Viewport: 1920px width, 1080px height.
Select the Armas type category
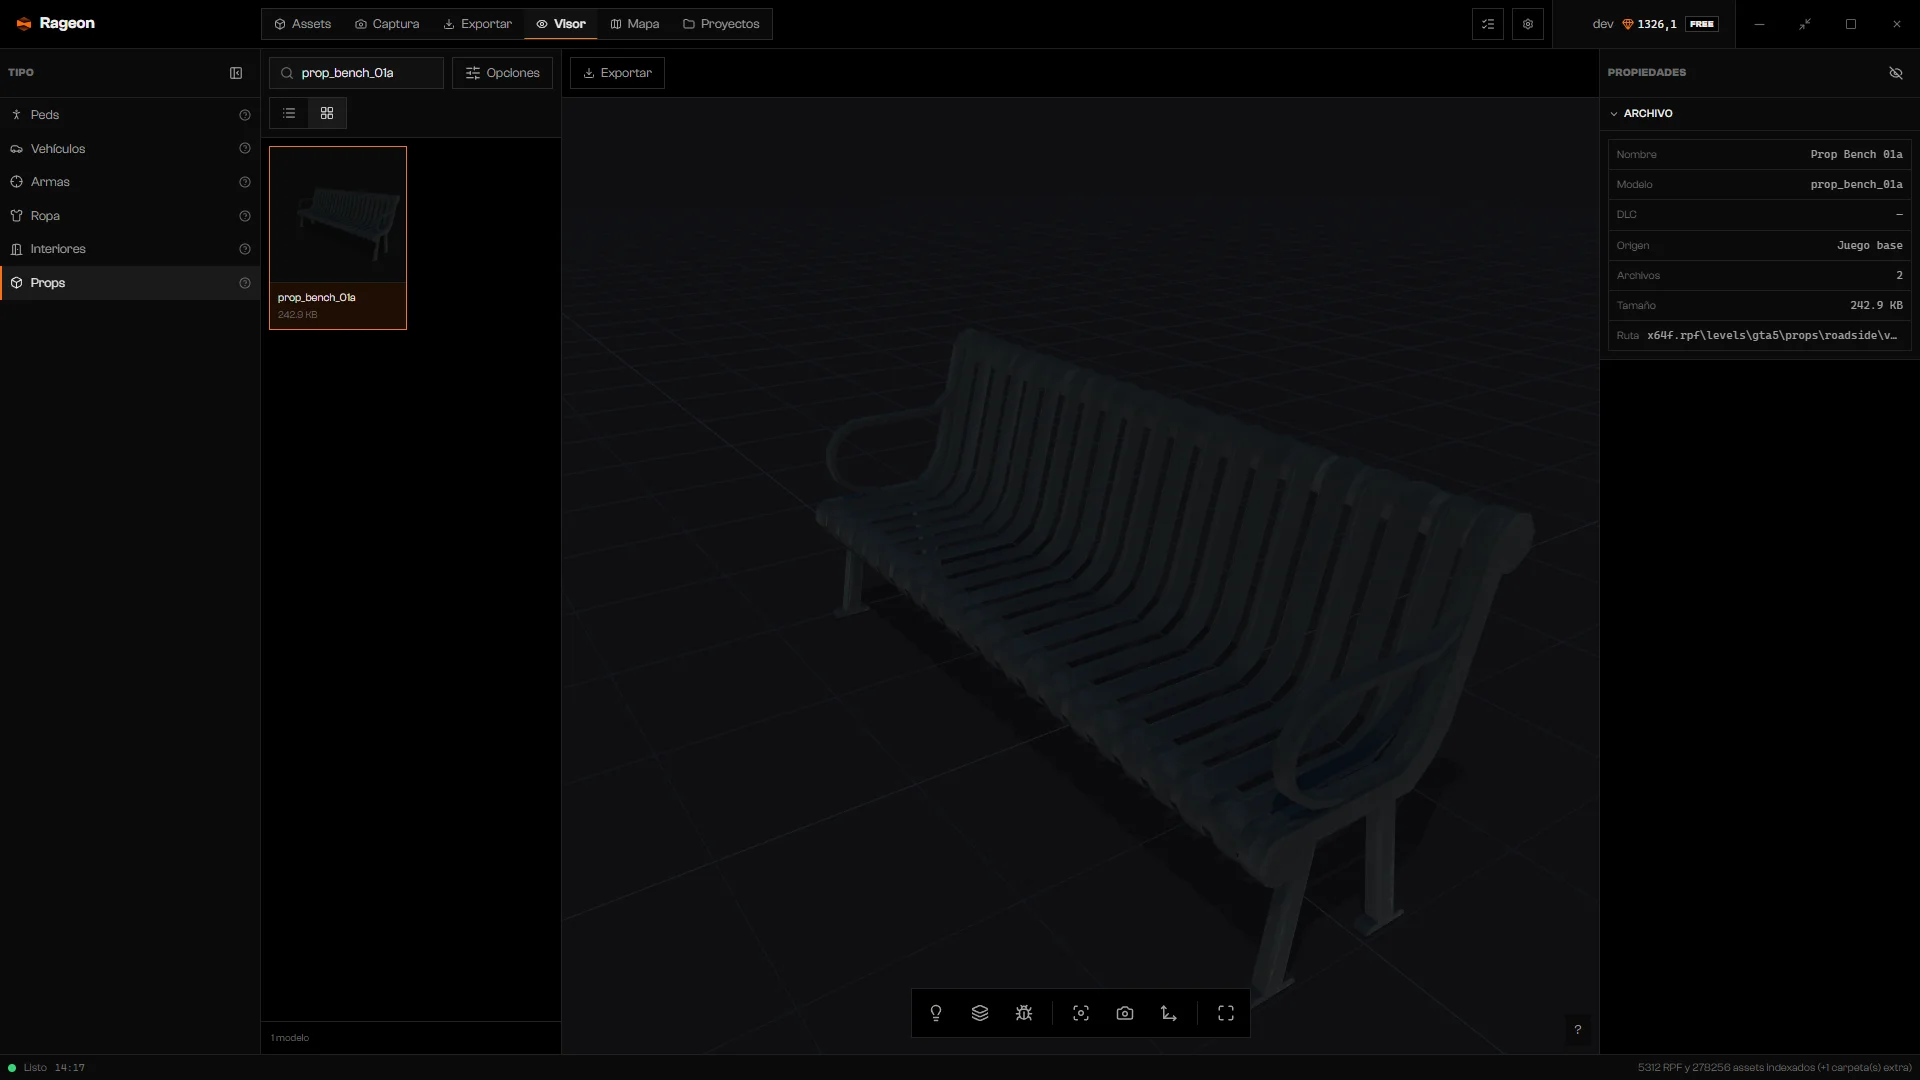(130, 182)
